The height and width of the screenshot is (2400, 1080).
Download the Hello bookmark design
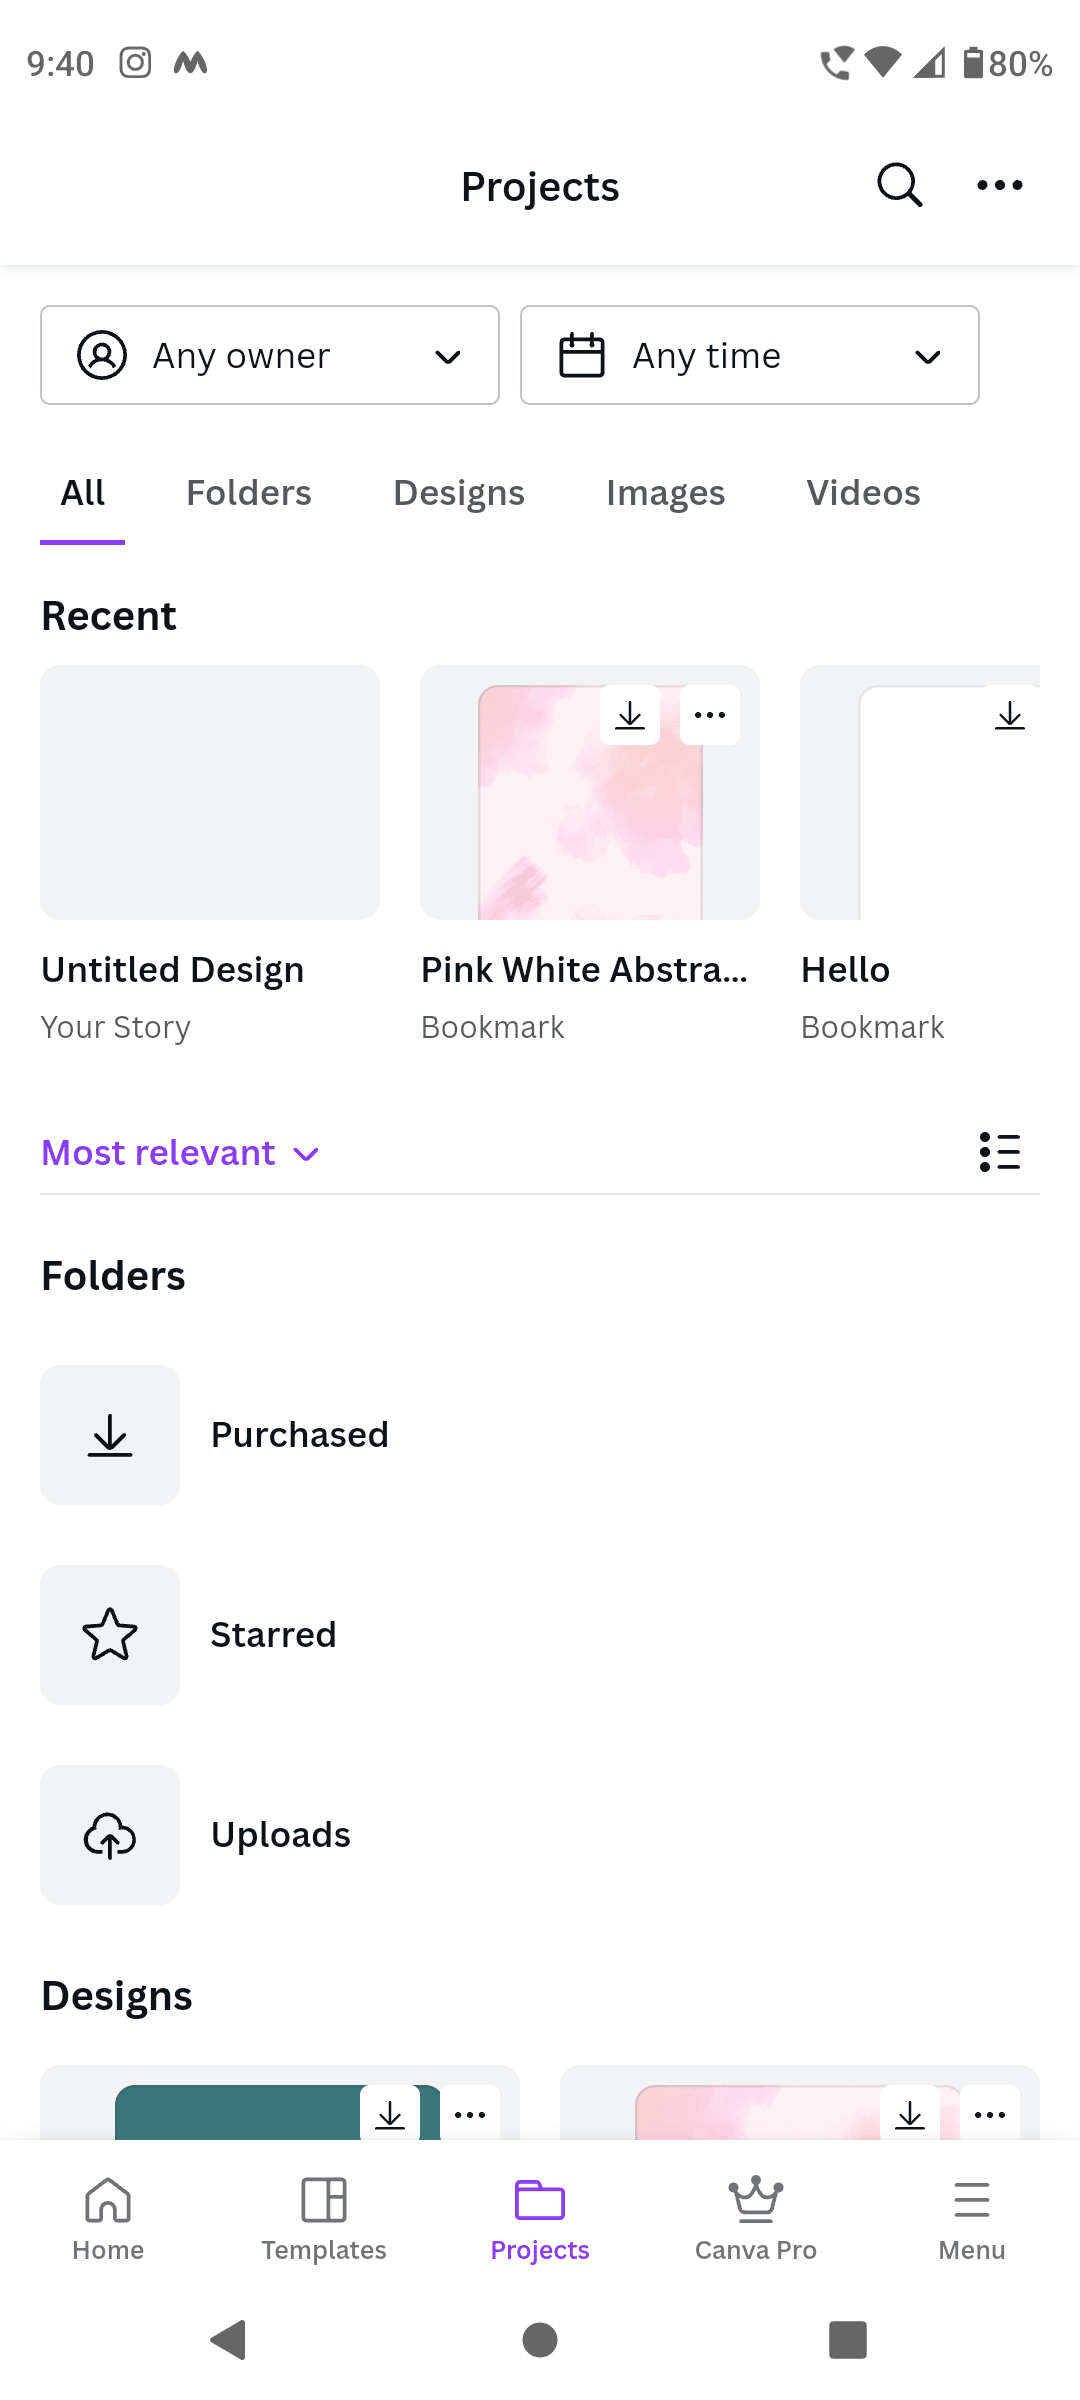click(x=1010, y=715)
